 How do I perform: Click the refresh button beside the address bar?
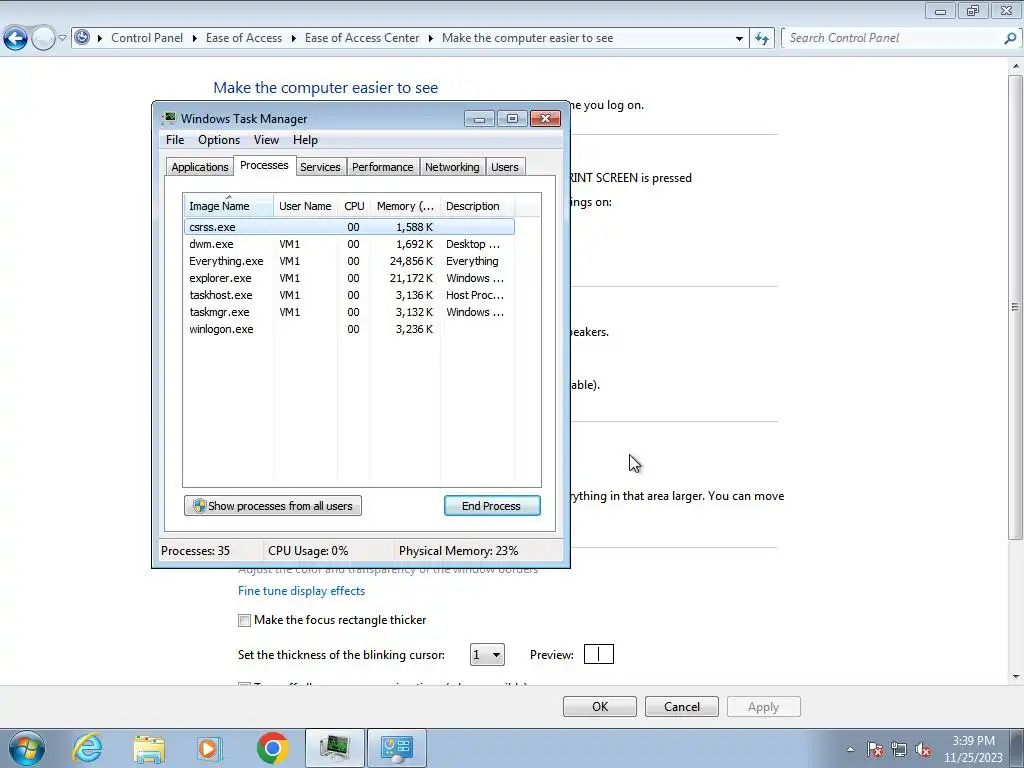pyautogui.click(x=761, y=38)
